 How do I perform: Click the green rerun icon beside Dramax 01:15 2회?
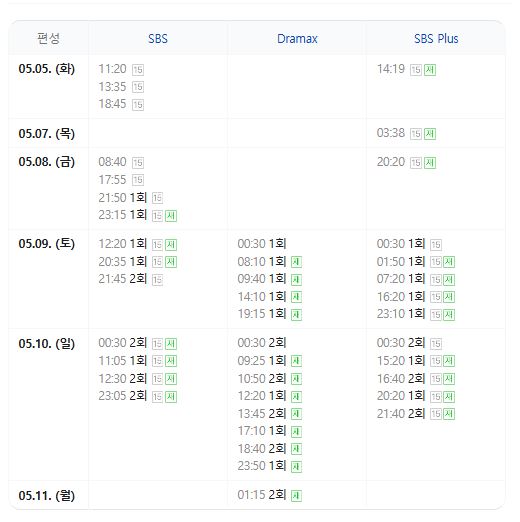click(296, 496)
